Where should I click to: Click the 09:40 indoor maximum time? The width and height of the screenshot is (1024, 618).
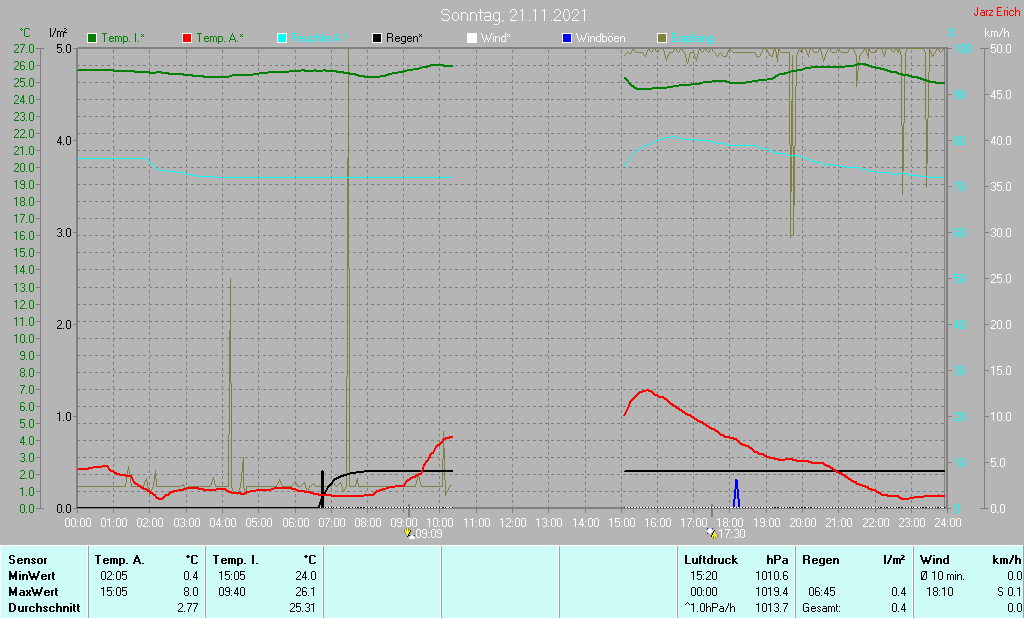click(232, 592)
